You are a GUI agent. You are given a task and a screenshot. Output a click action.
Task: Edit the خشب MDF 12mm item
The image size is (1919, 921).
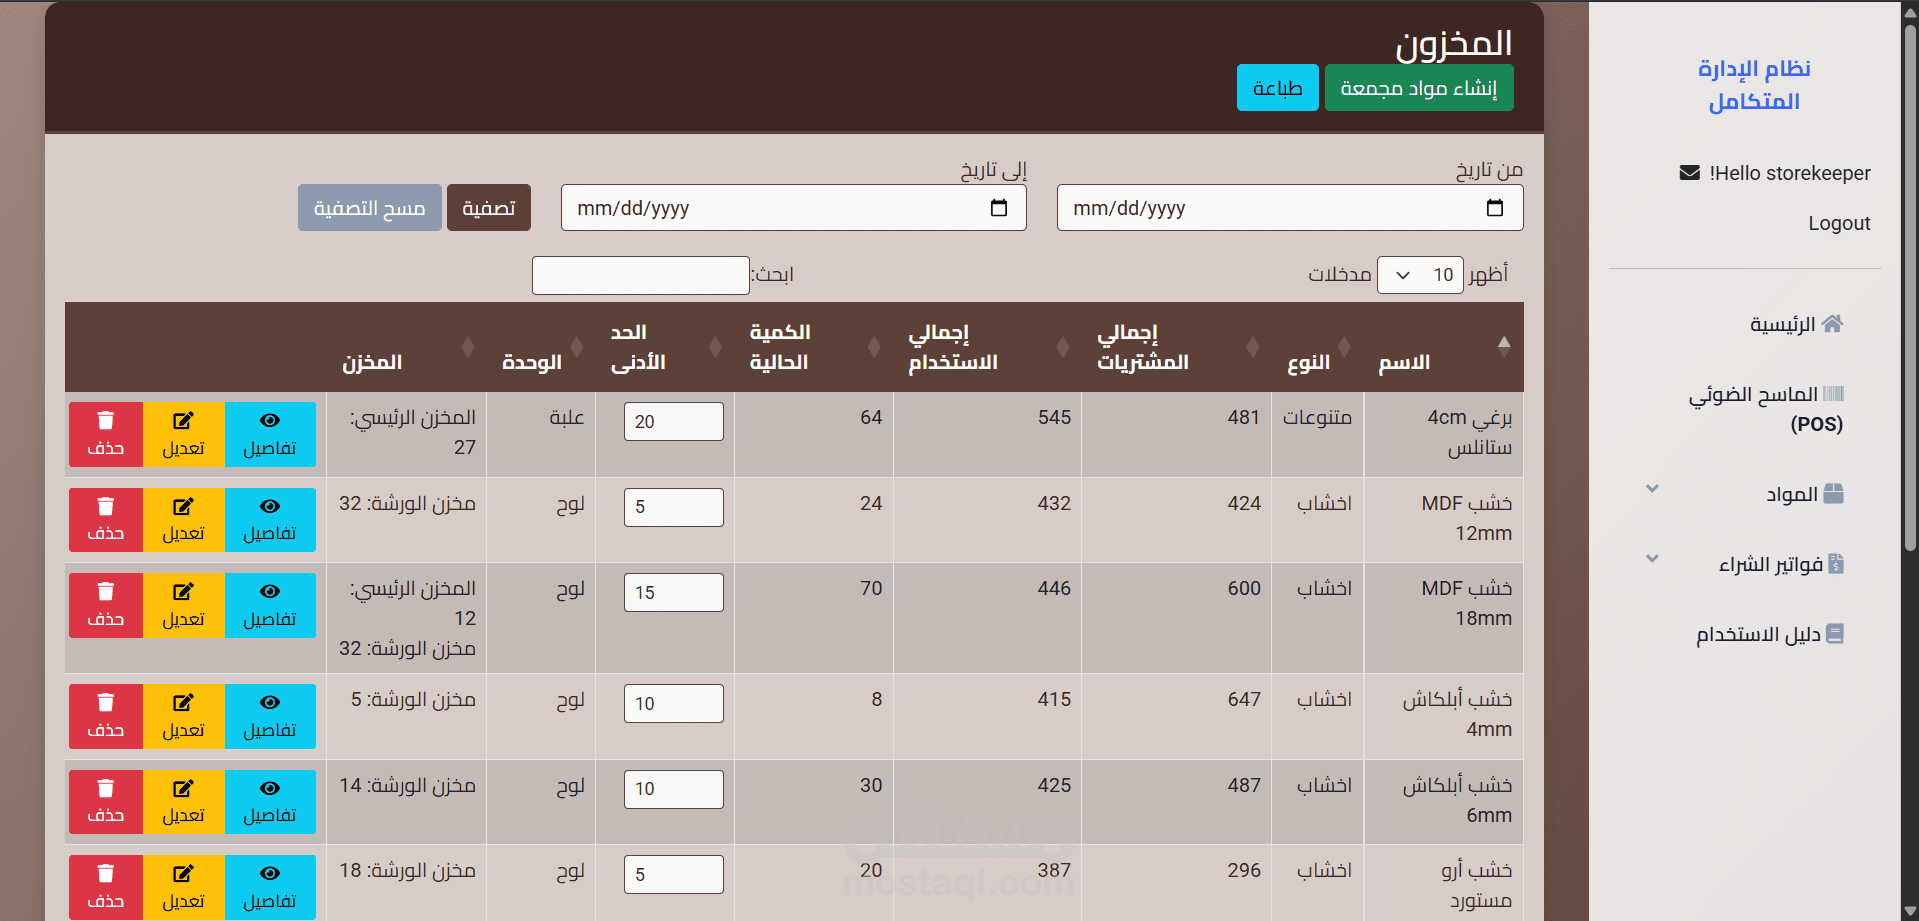point(184,520)
